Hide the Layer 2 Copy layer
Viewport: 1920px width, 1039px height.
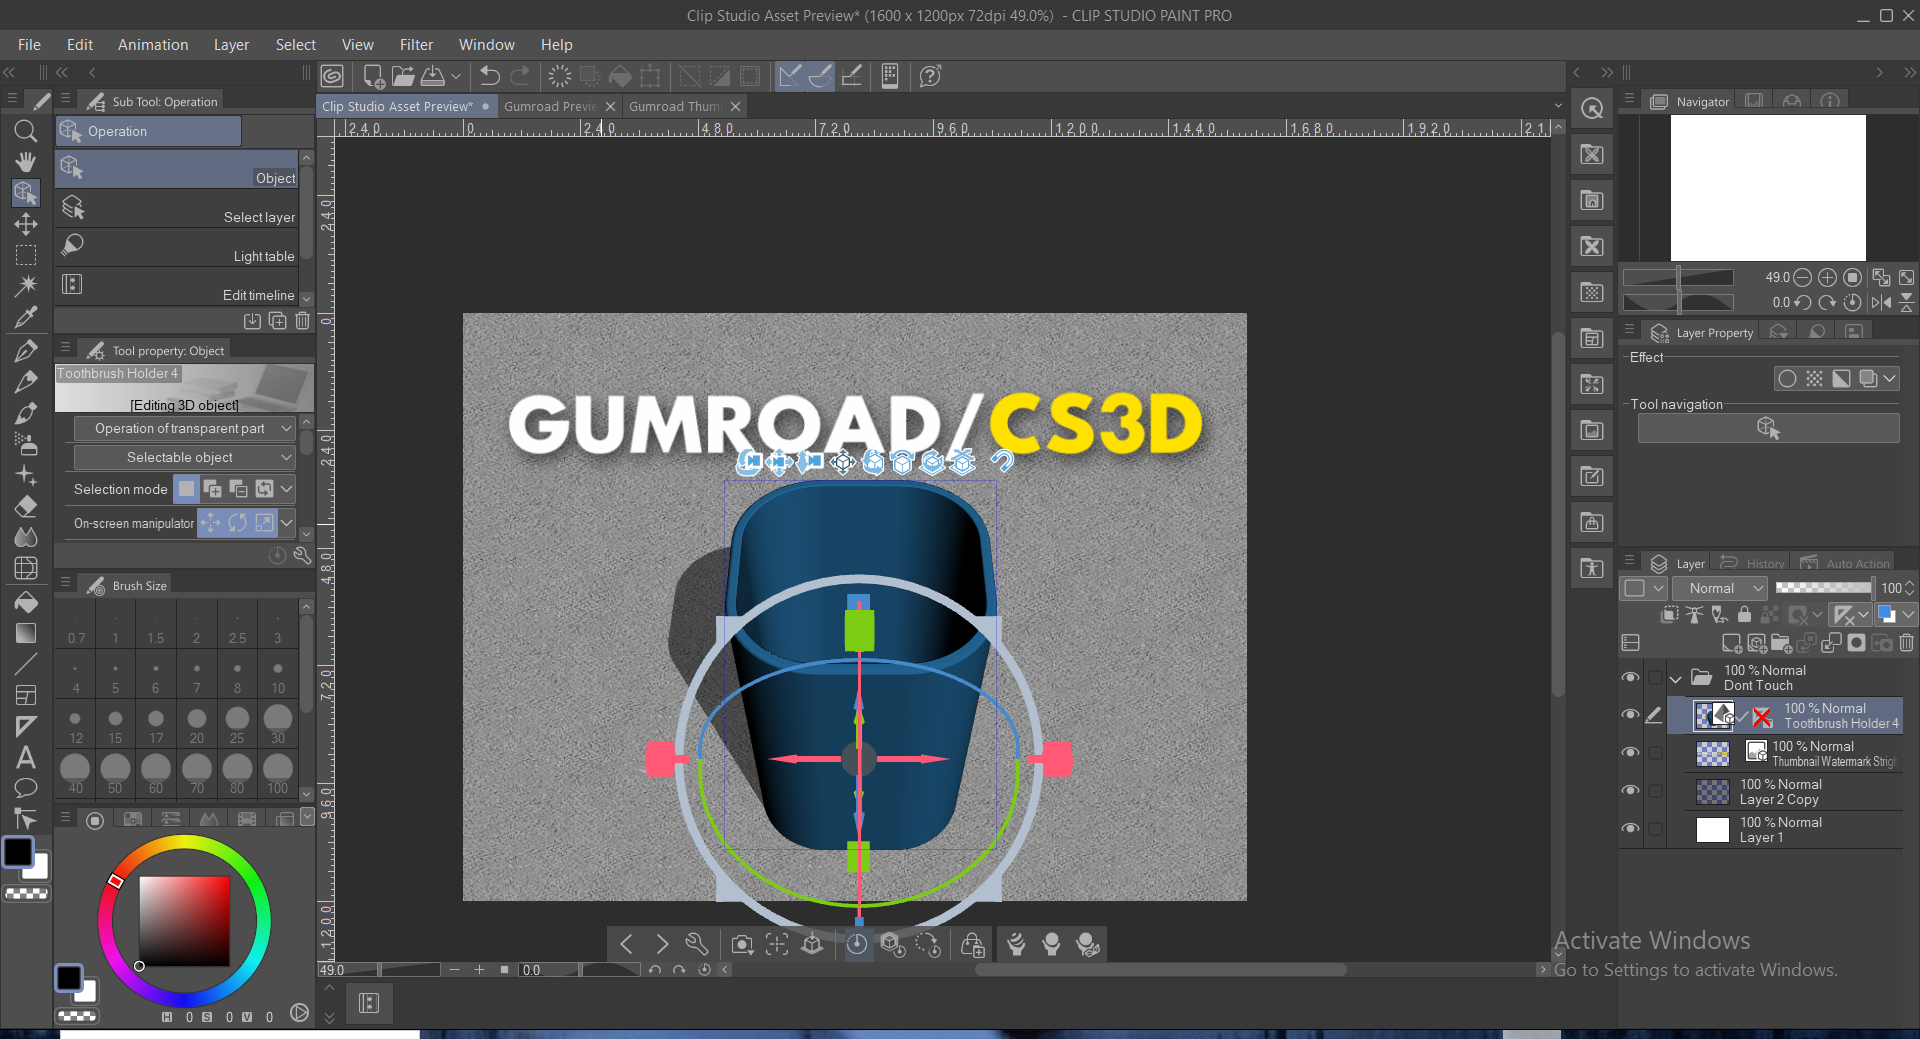pyautogui.click(x=1630, y=791)
